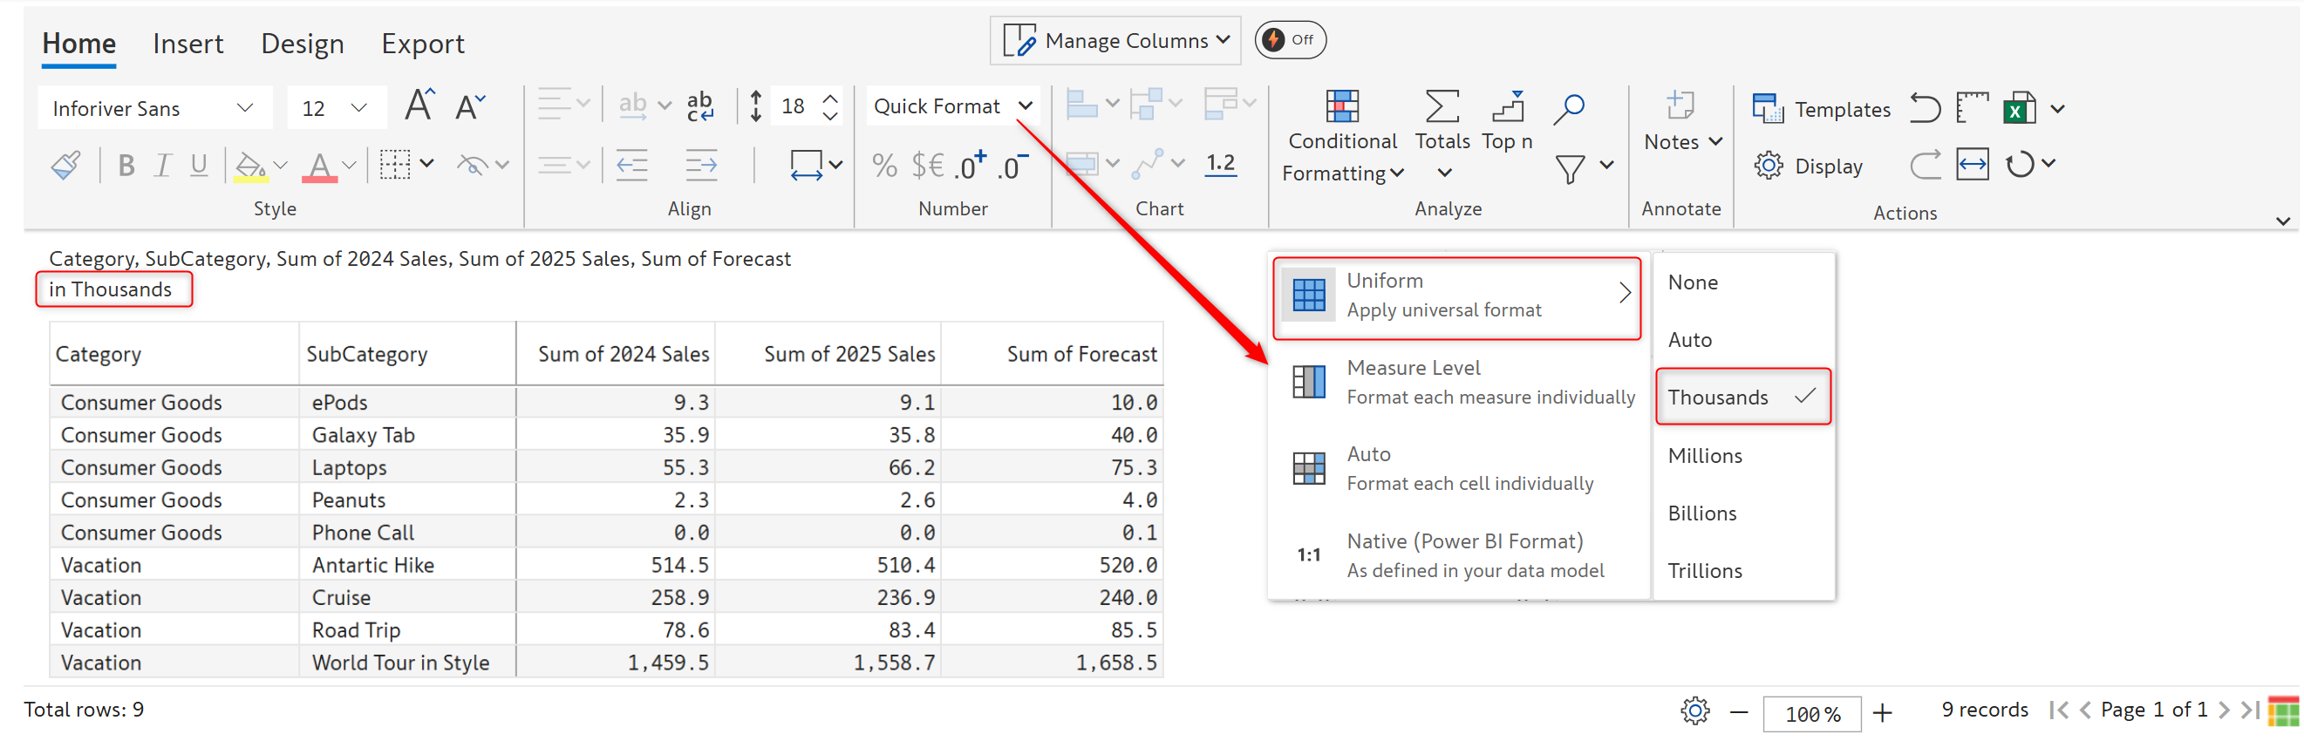Click the percent format icon
The height and width of the screenshot is (741, 2304).
coord(884,165)
